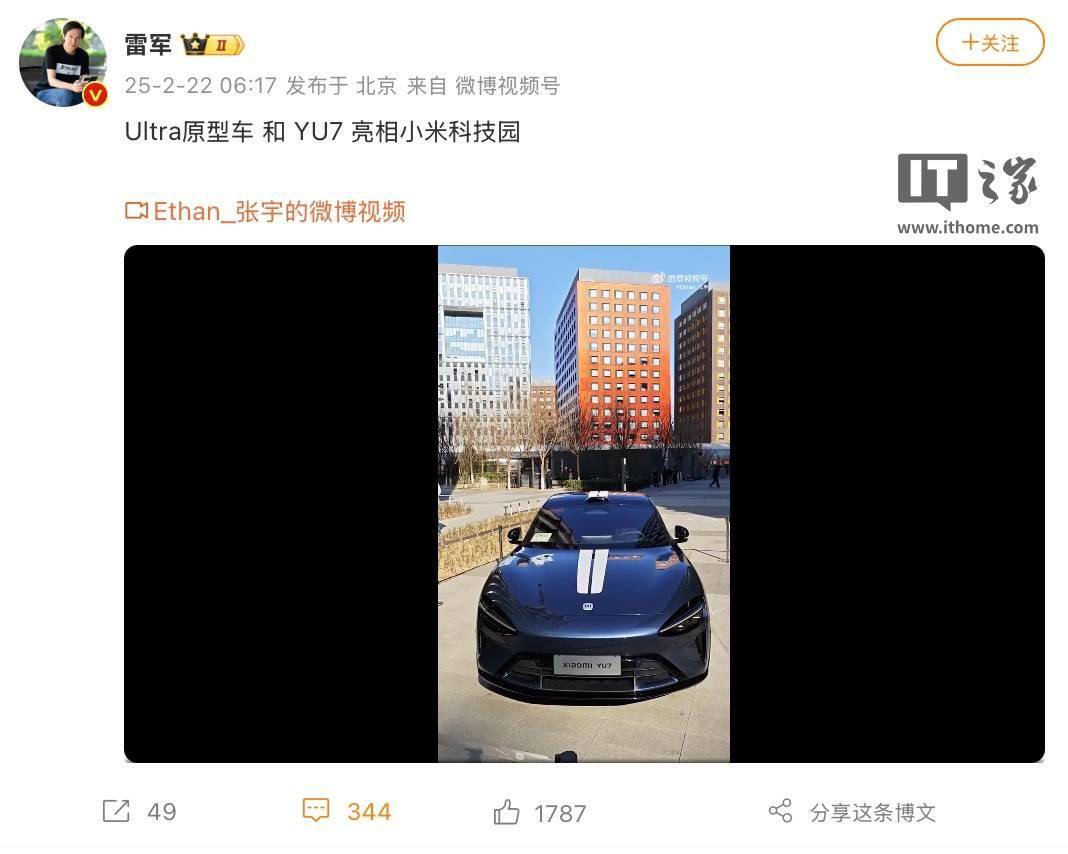Open the 微博视频号 source link
Image resolution: width=1068 pixels, height=854 pixels.
507,86
